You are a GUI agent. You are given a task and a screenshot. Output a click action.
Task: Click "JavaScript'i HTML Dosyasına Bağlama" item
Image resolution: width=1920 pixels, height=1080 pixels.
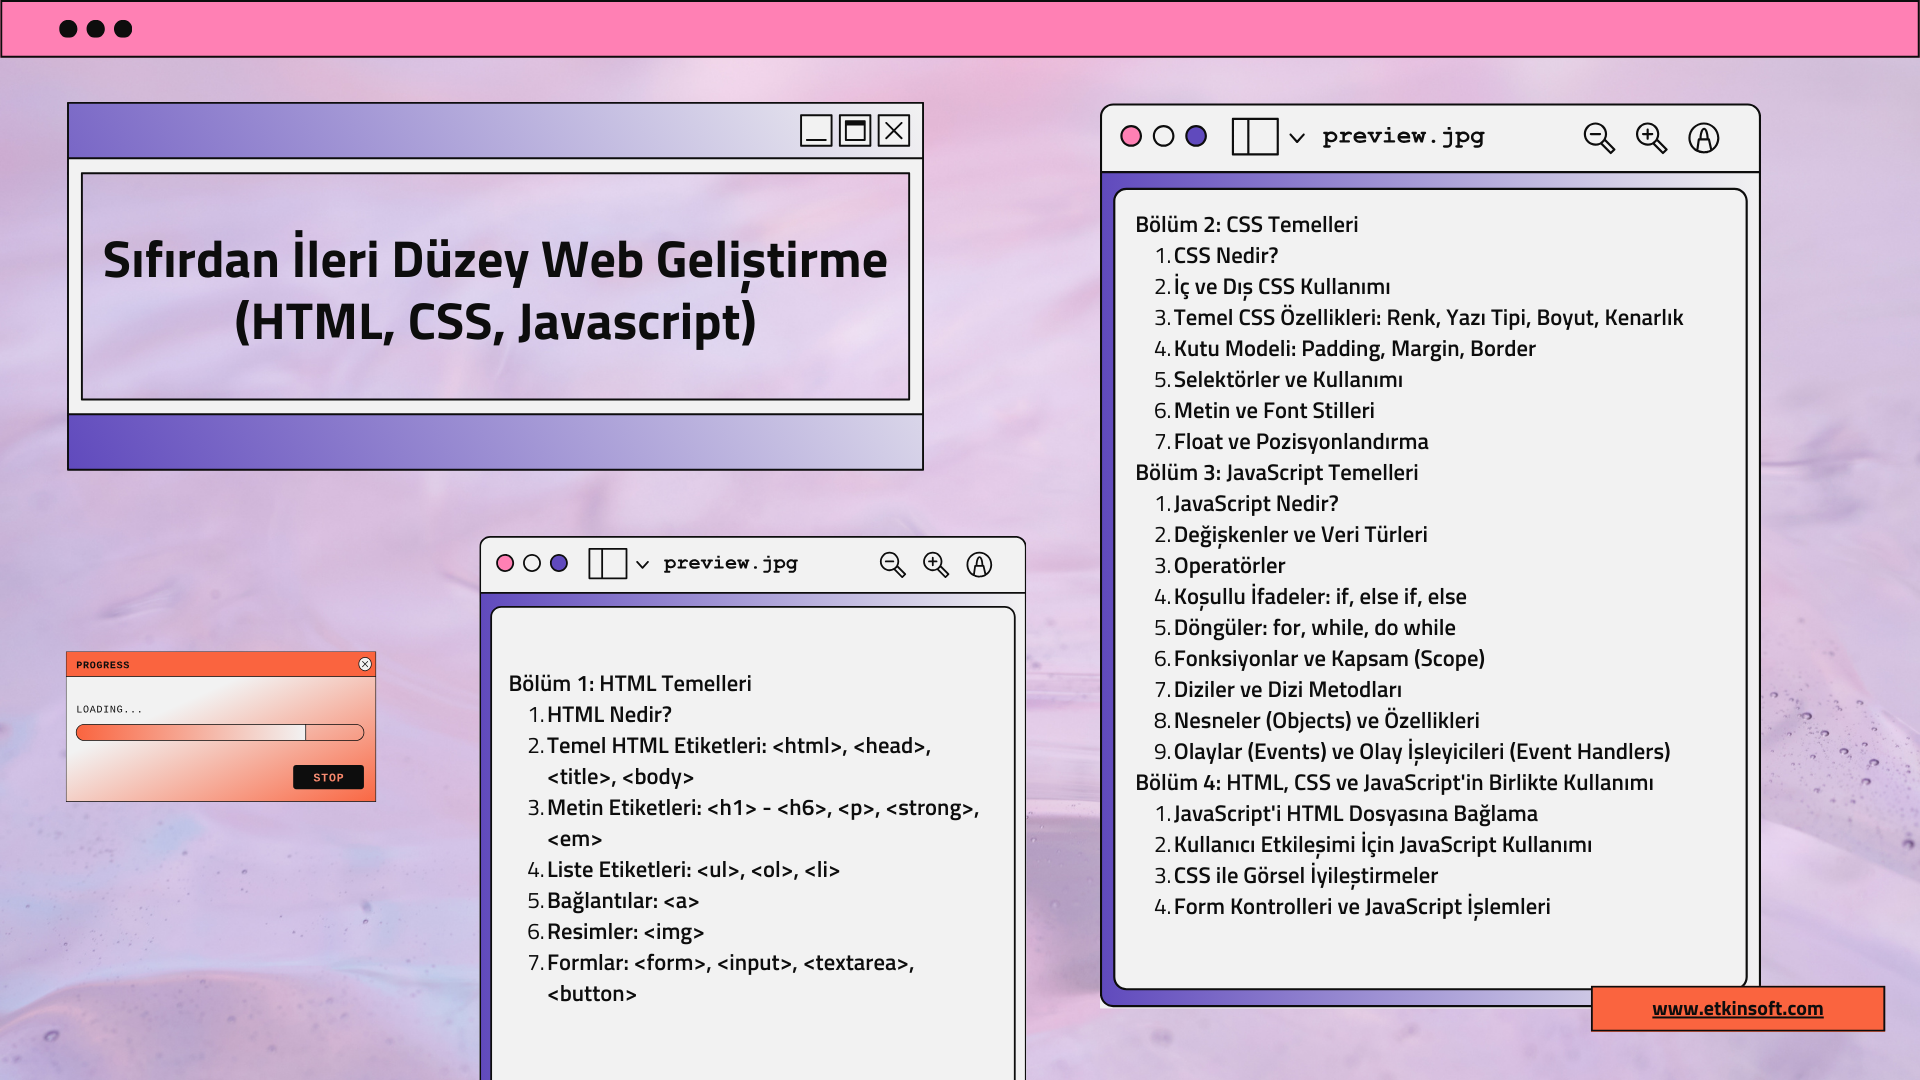(1355, 813)
